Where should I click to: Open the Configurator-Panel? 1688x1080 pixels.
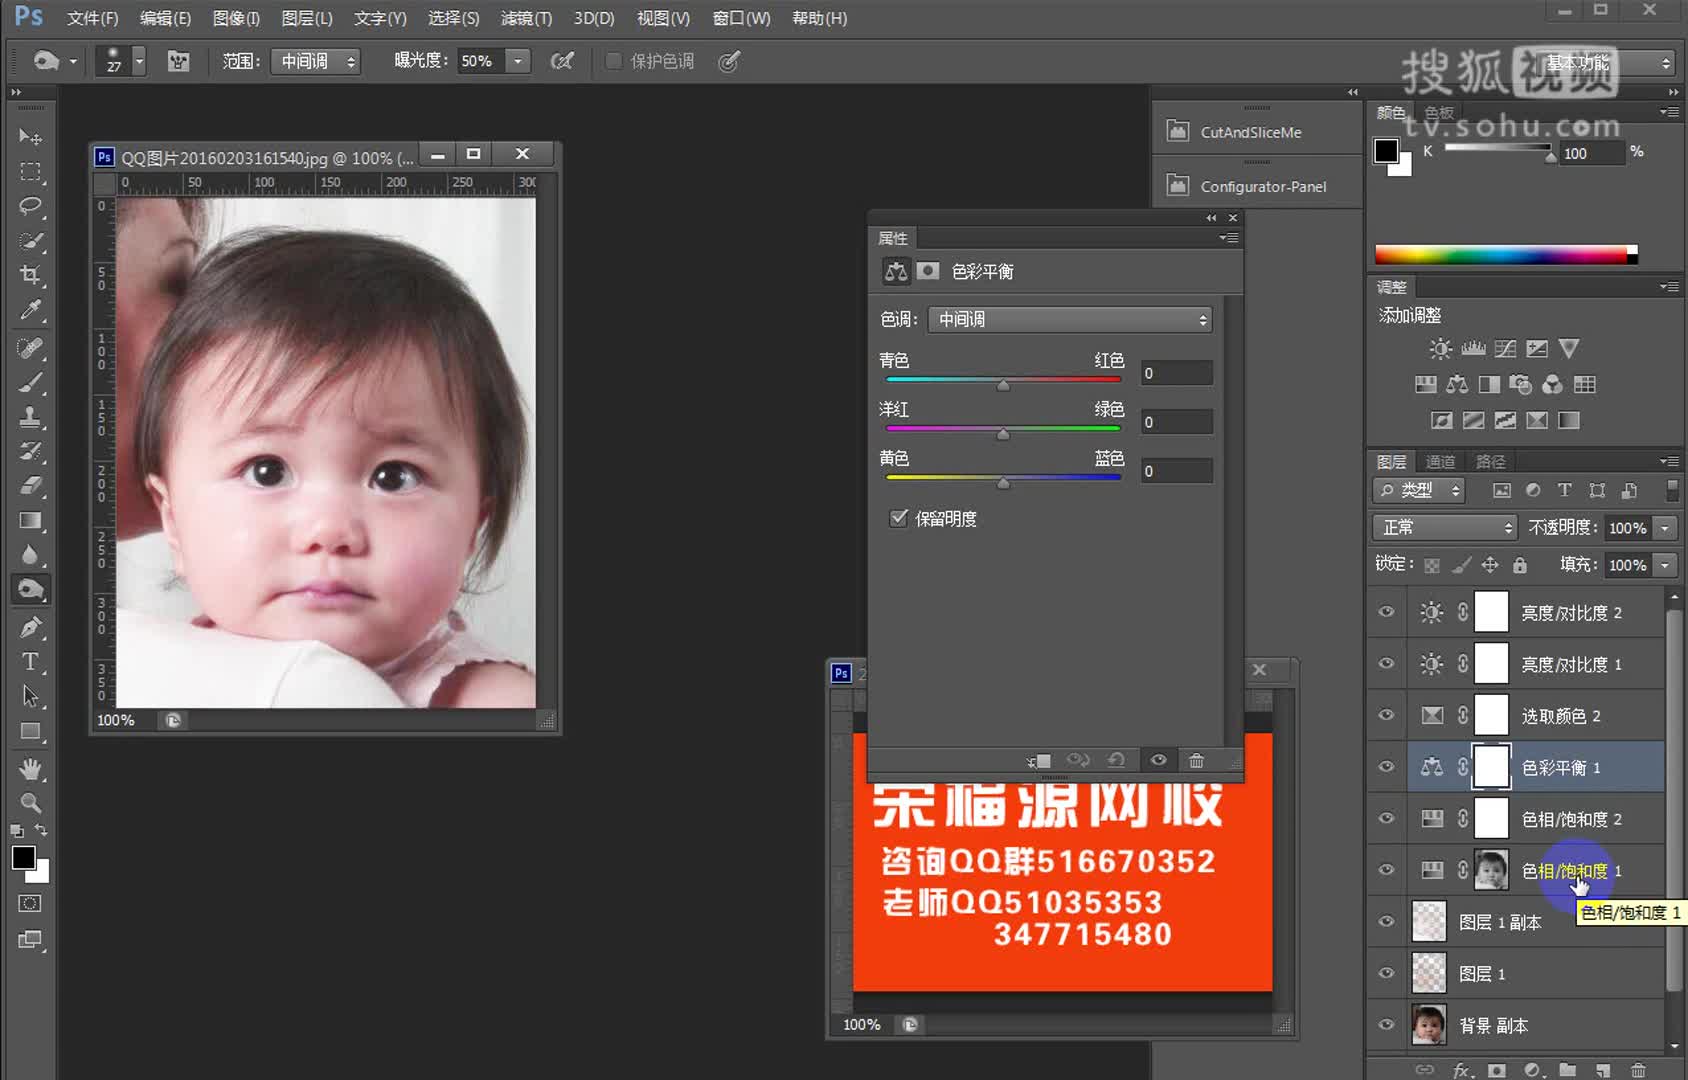tap(1264, 186)
